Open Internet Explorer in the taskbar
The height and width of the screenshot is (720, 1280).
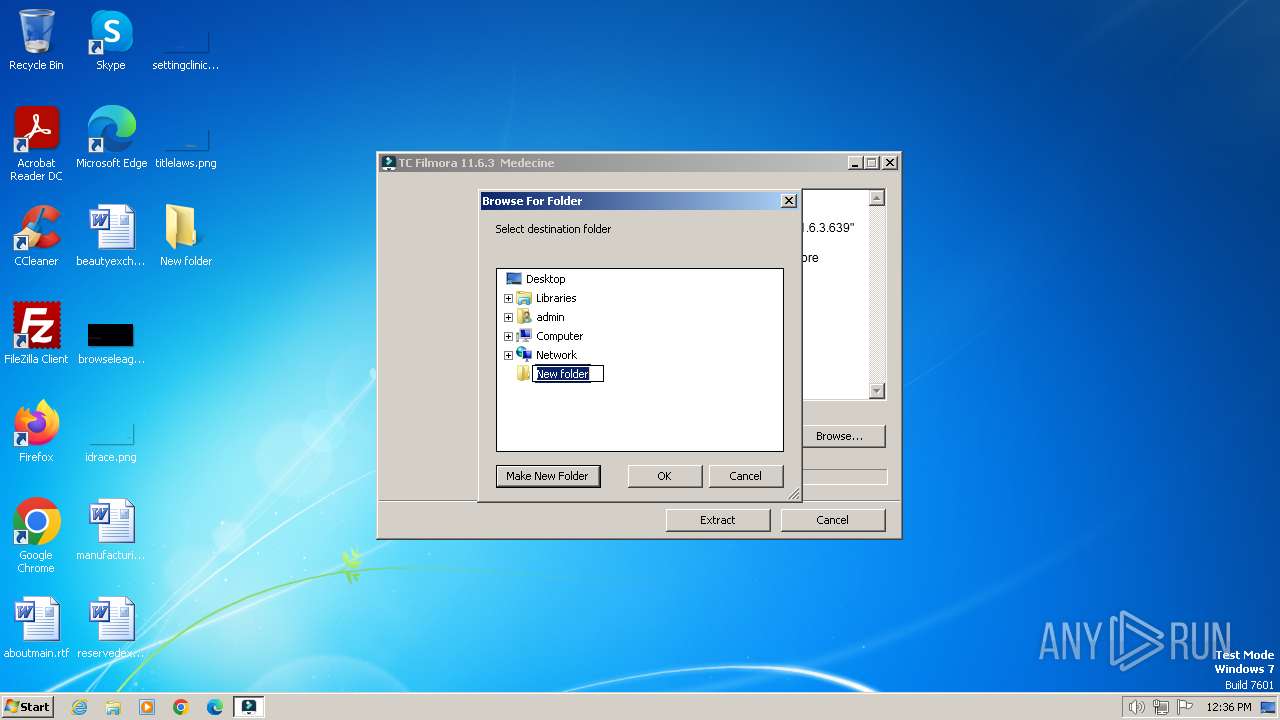pyautogui.click(x=79, y=707)
